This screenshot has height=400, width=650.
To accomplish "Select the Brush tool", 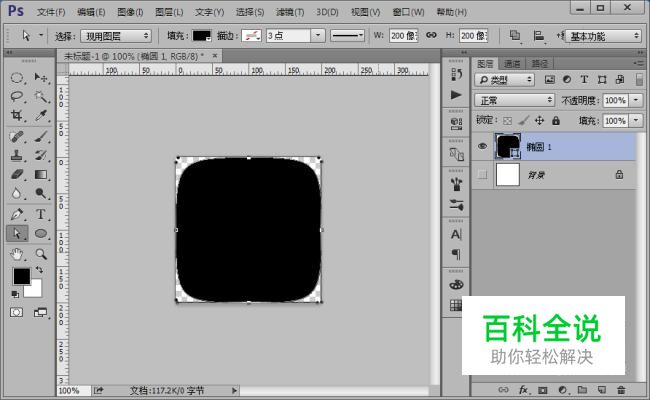I will point(41,136).
